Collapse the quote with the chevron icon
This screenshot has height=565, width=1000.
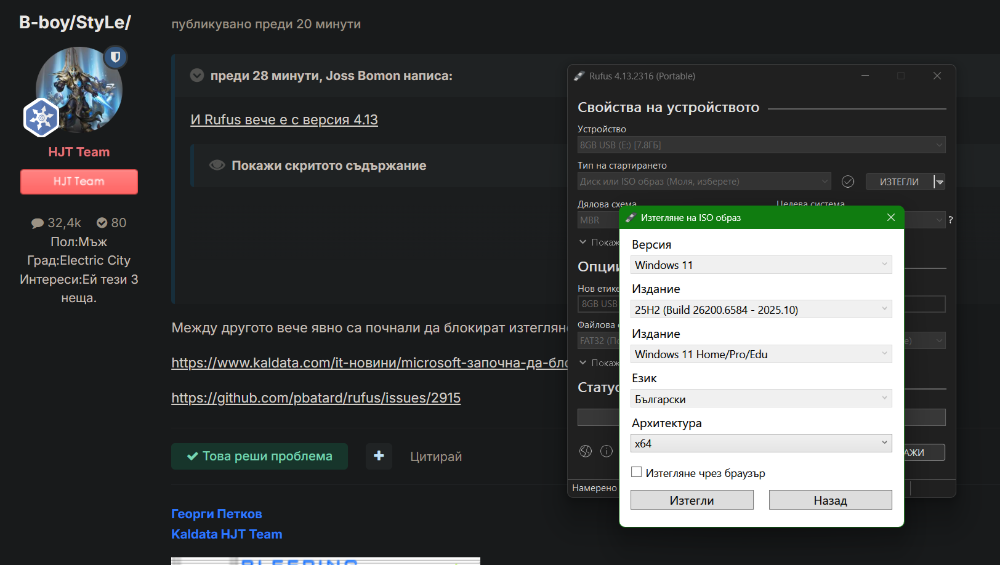tap(197, 75)
